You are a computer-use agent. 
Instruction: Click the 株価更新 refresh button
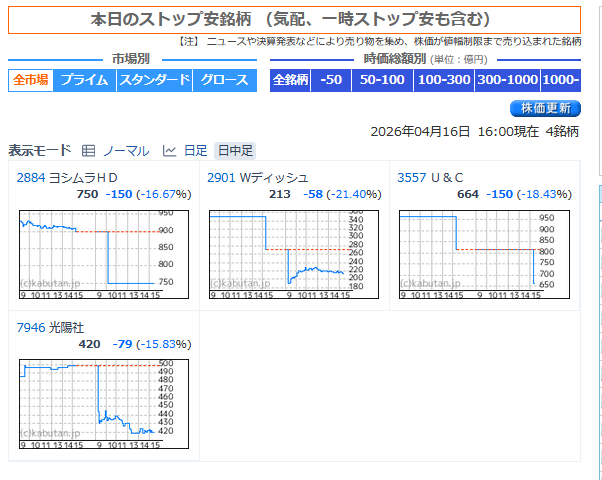545,108
